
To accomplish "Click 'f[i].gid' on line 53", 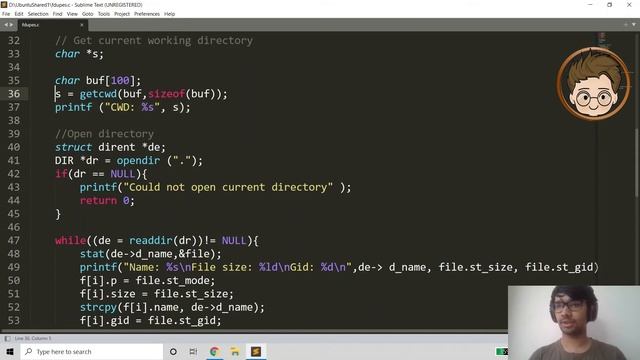I will point(104,320).
